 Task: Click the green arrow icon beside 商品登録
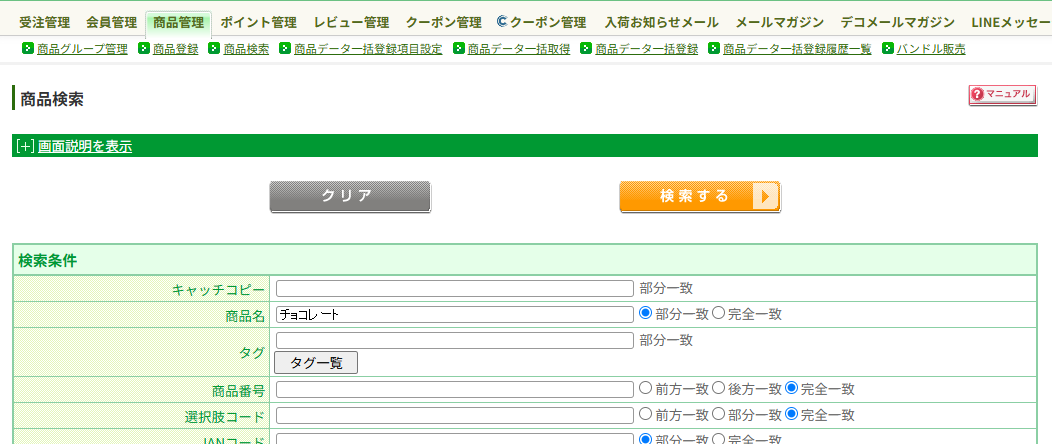(x=144, y=48)
